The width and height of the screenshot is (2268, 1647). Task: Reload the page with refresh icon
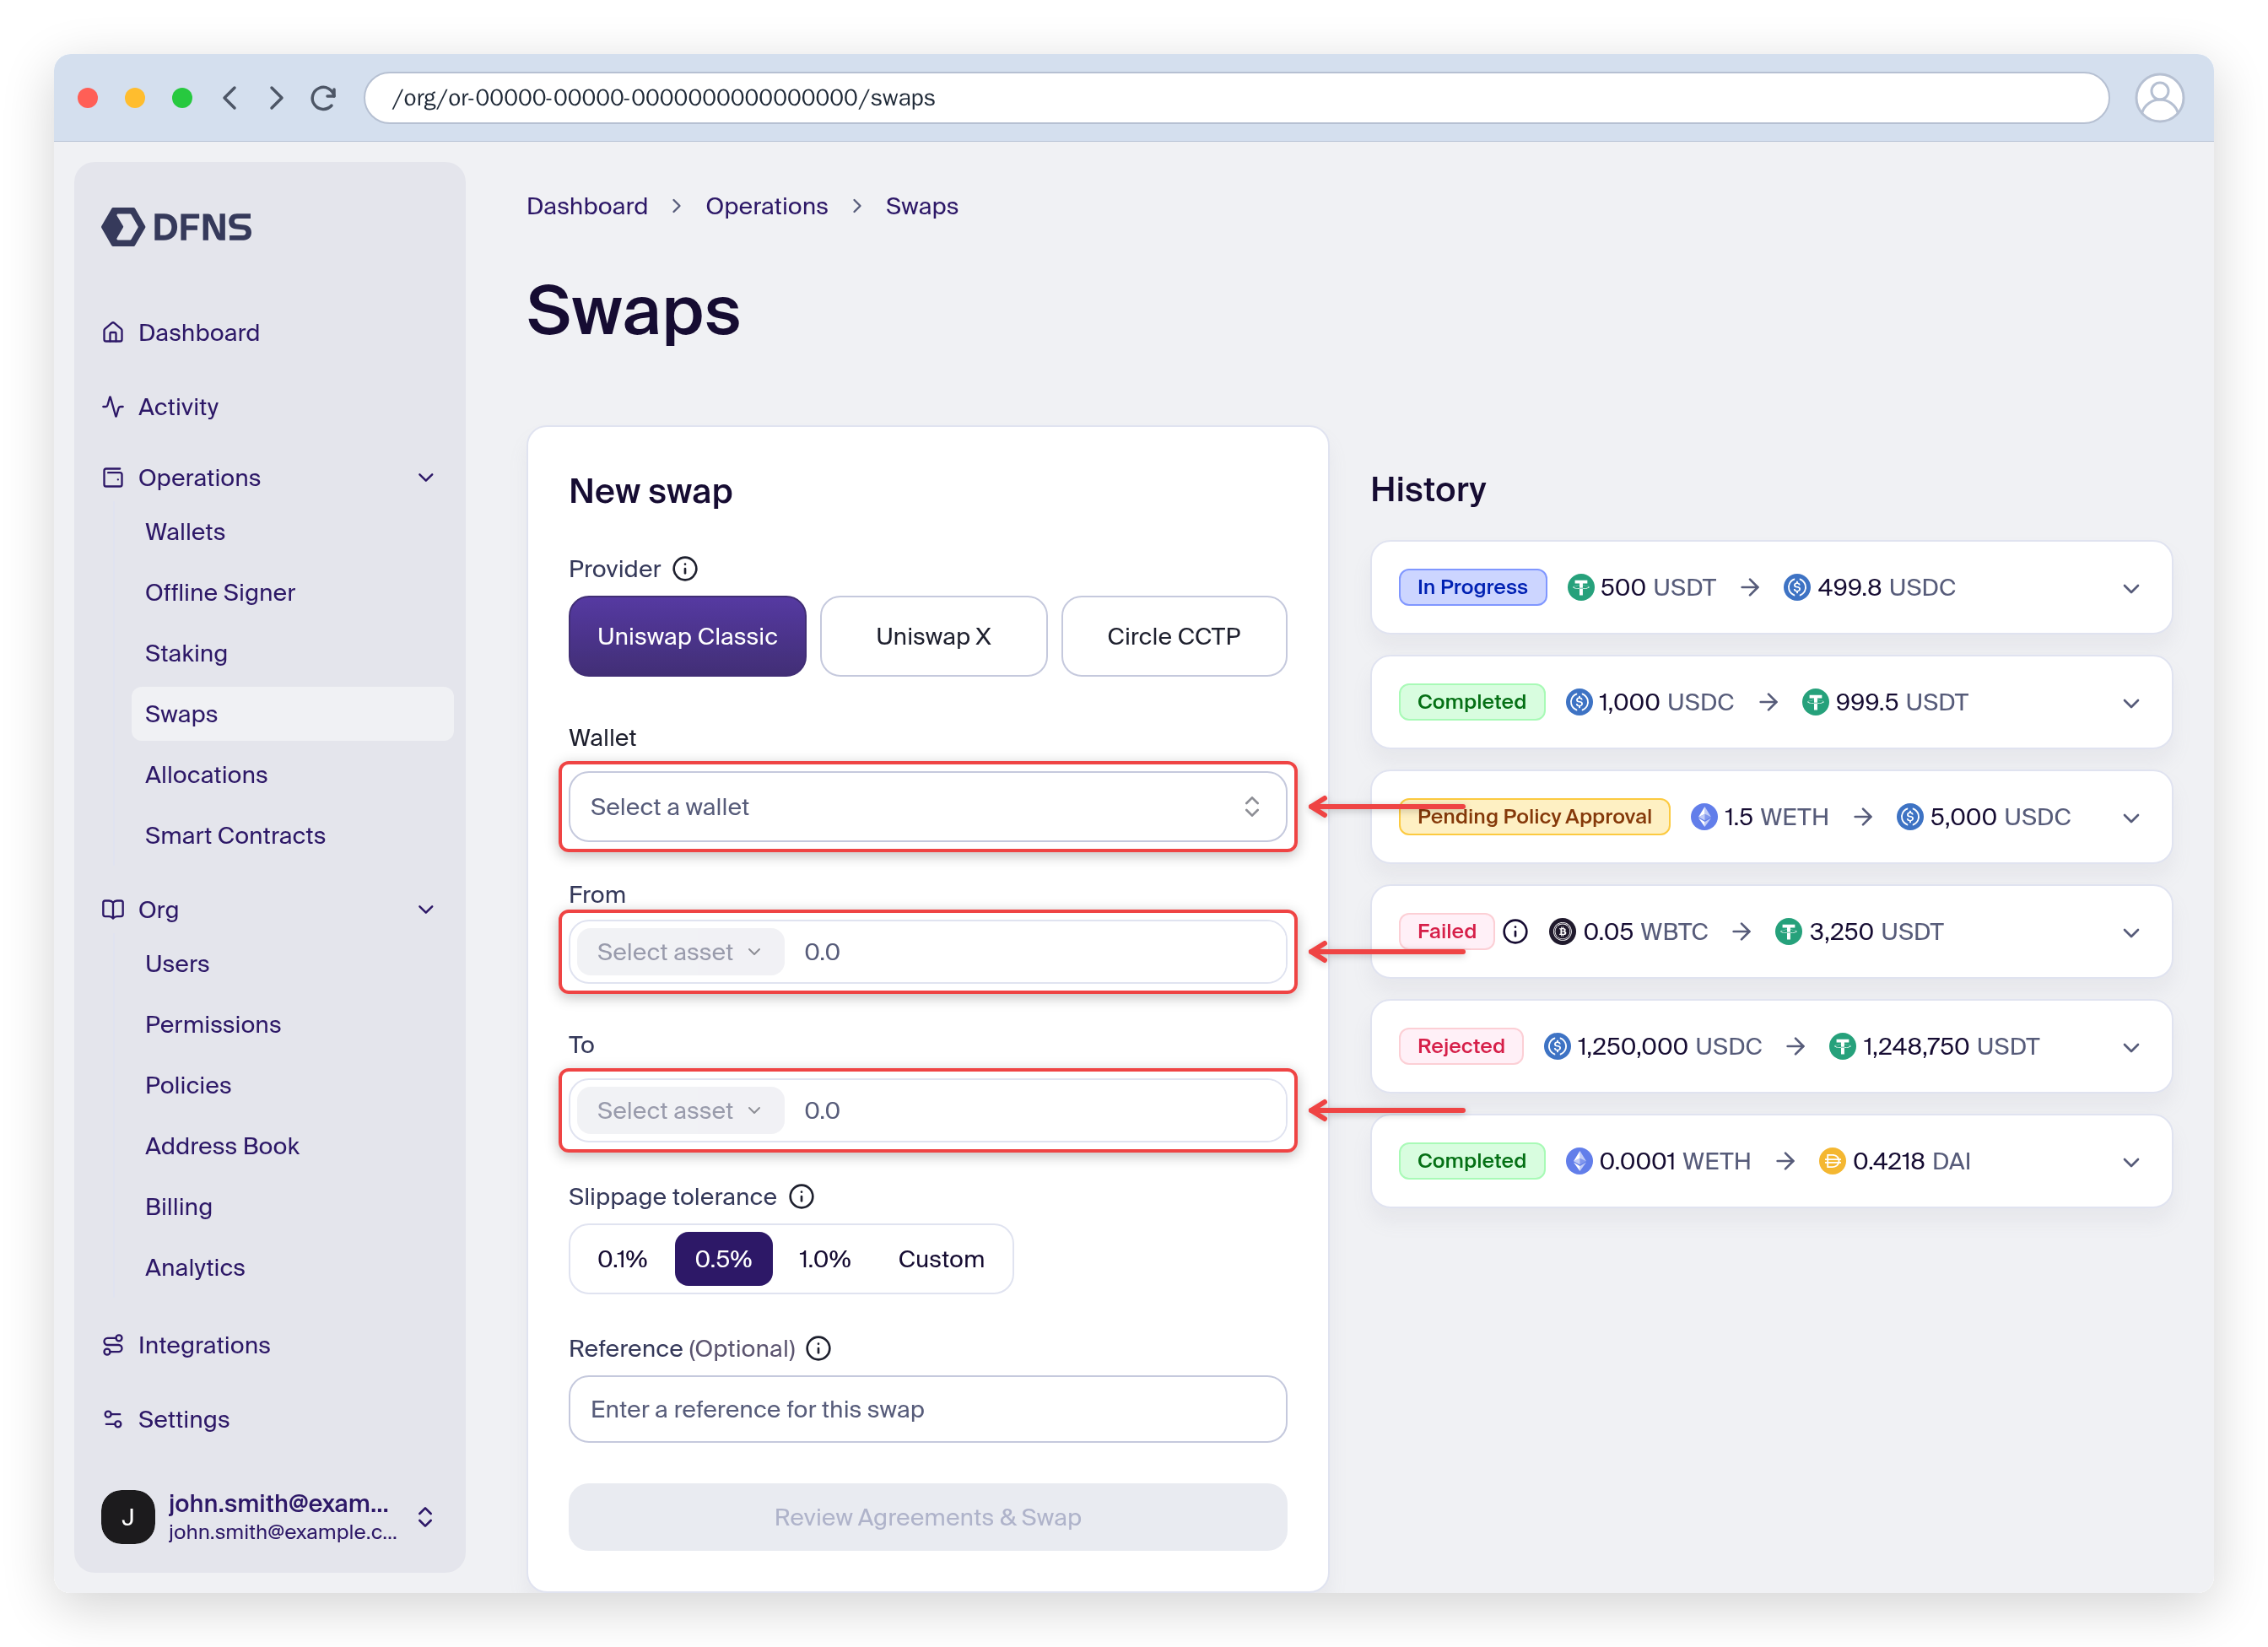tap(323, 98)
